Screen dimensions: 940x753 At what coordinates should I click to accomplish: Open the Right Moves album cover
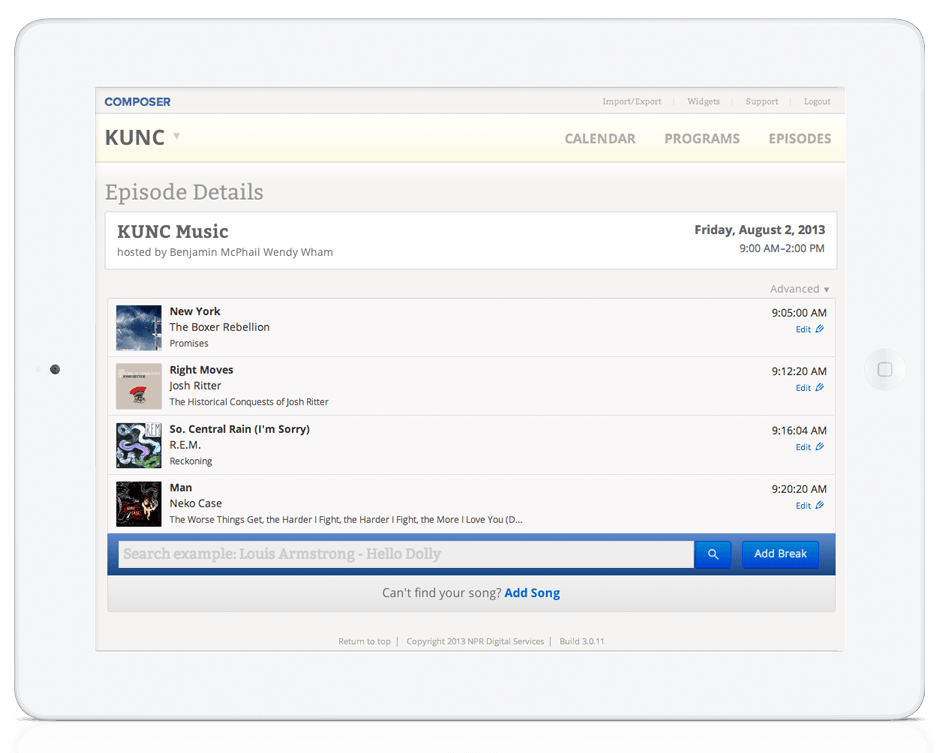pos(139,386)
